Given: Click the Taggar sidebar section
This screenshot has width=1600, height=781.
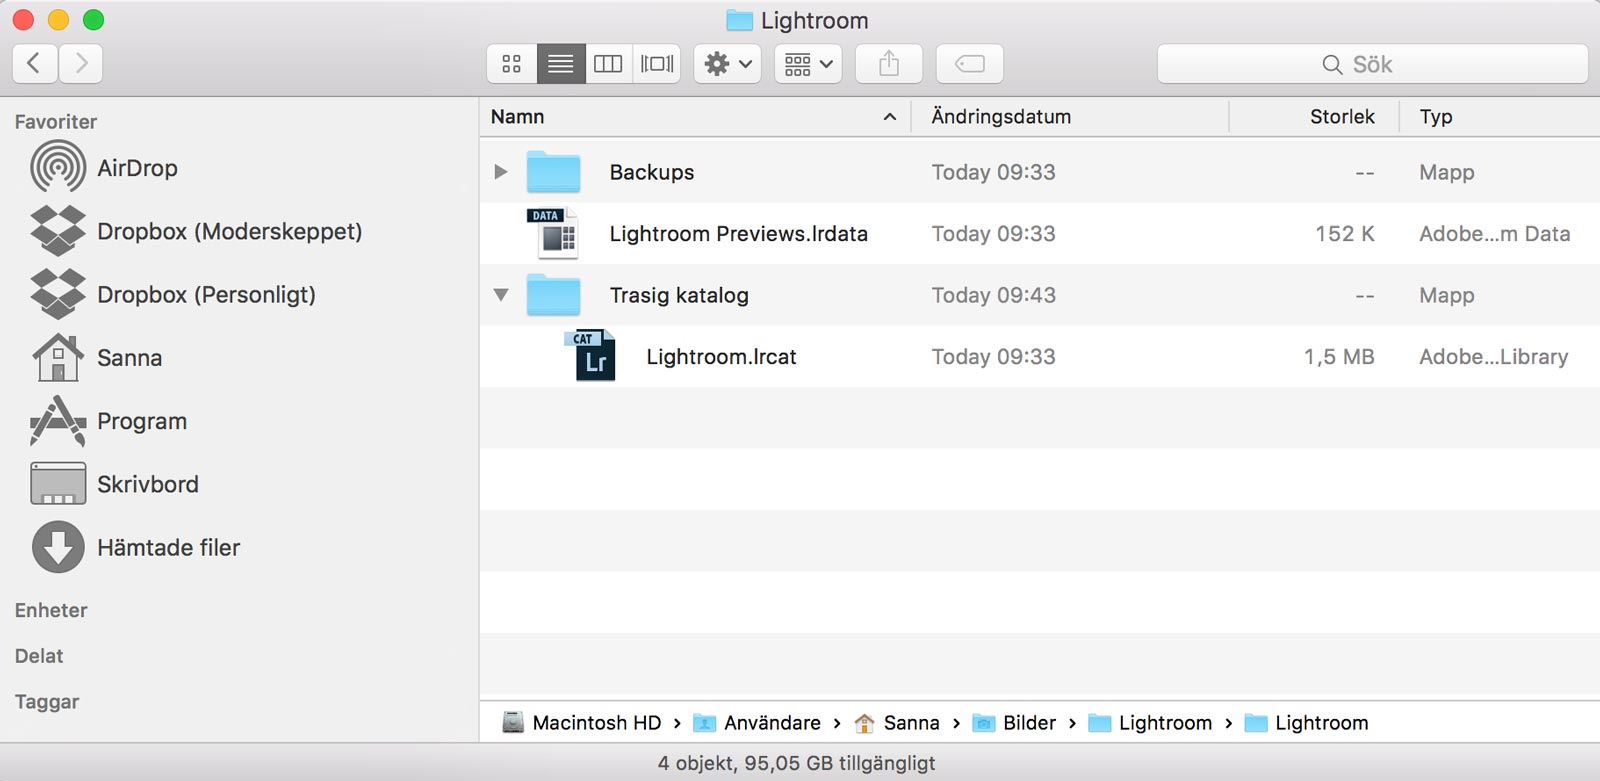Looking at the screenshot, I should [x=47, y=702].
